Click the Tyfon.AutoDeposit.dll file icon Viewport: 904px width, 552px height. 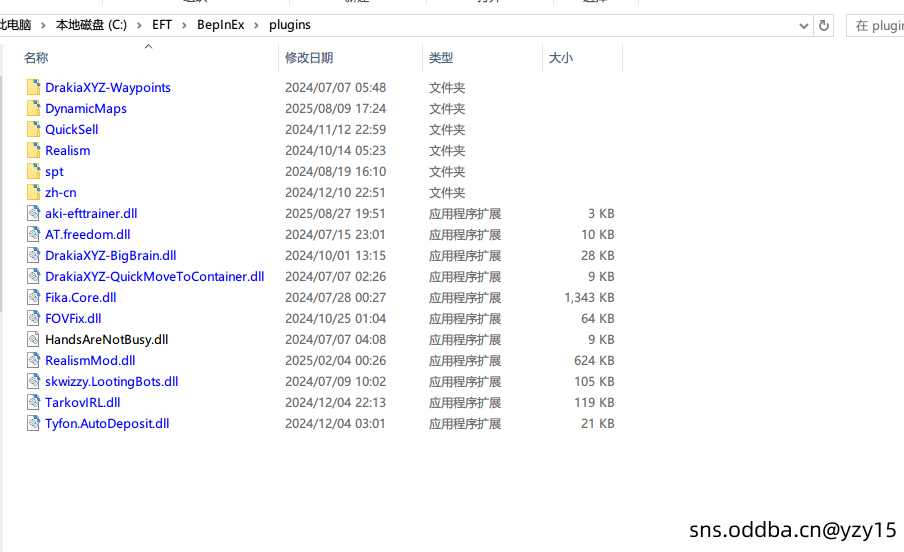(33, 423)
